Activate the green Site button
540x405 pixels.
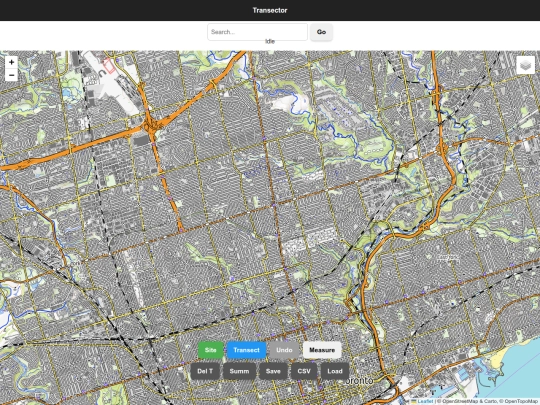[x=211, y=350]
